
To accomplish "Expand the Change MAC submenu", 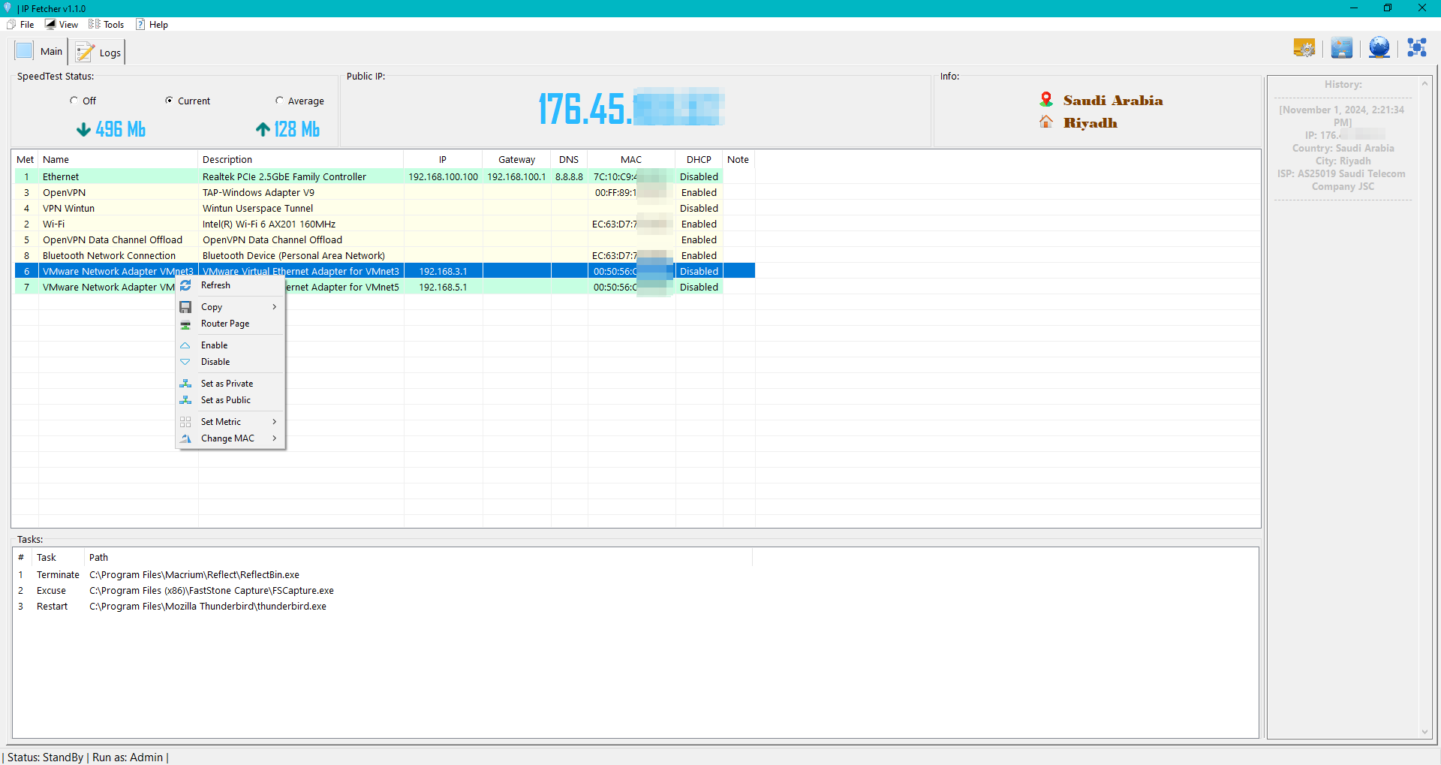I will 230,438.
